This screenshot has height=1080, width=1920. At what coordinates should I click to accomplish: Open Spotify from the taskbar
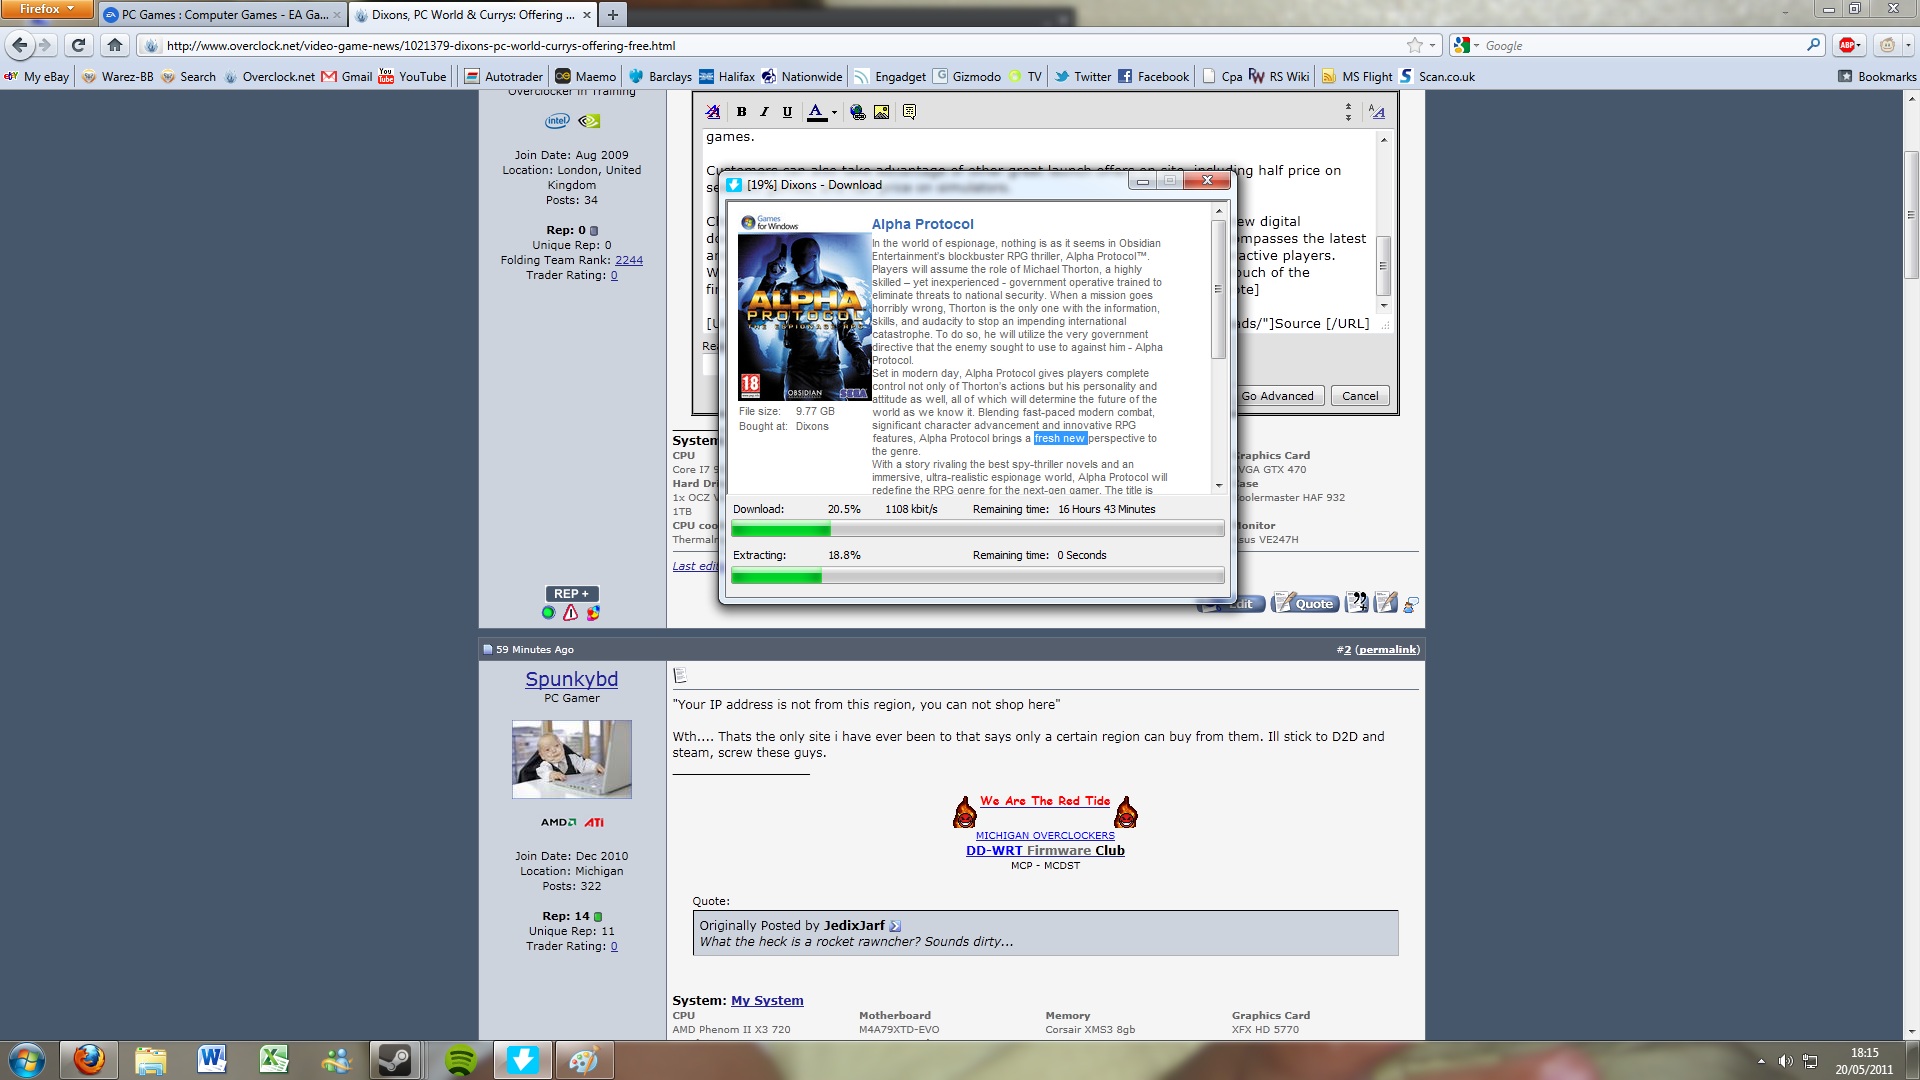pos(459,1060)
